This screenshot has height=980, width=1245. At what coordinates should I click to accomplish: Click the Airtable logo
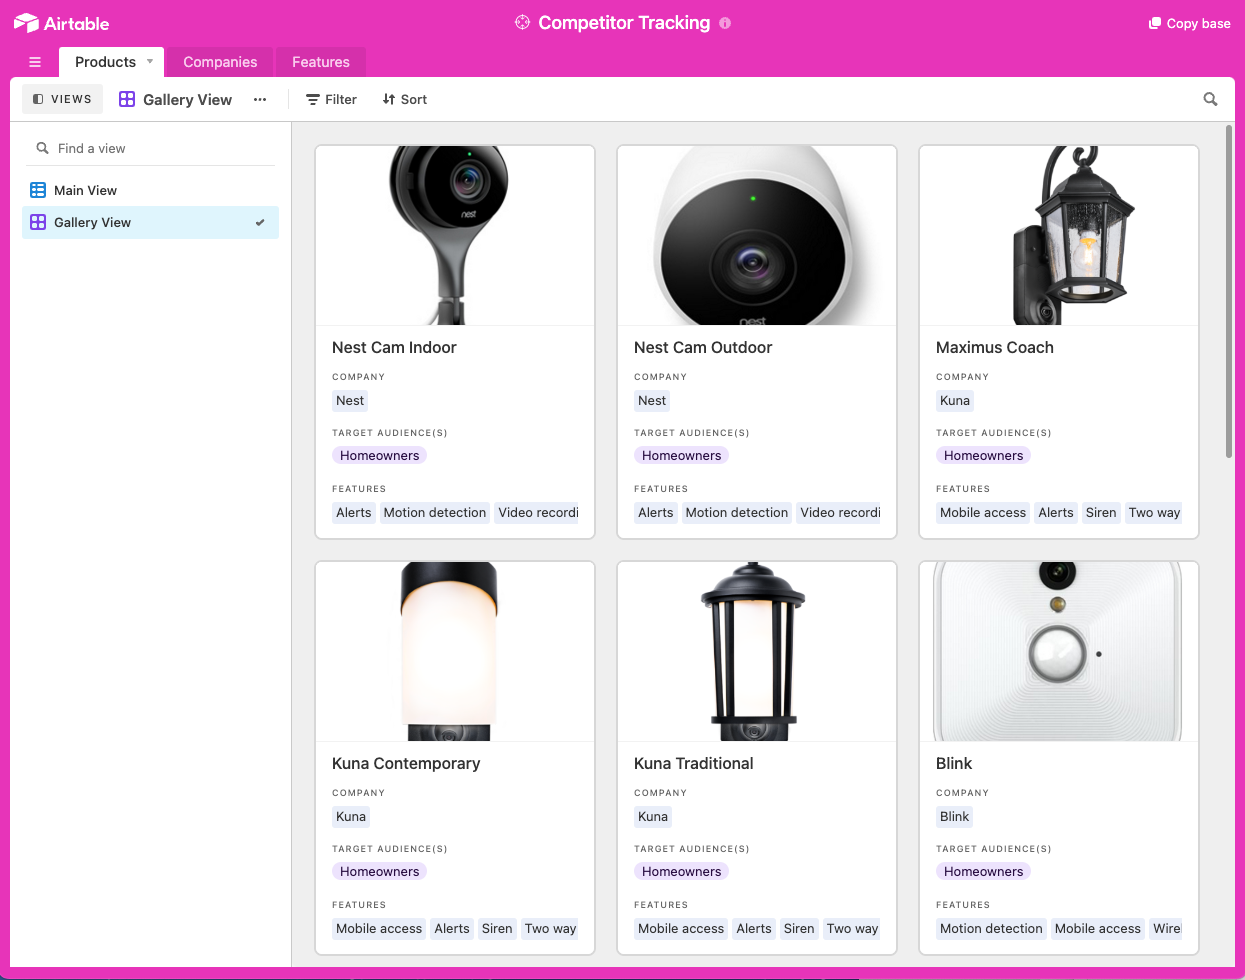(62, 23)
